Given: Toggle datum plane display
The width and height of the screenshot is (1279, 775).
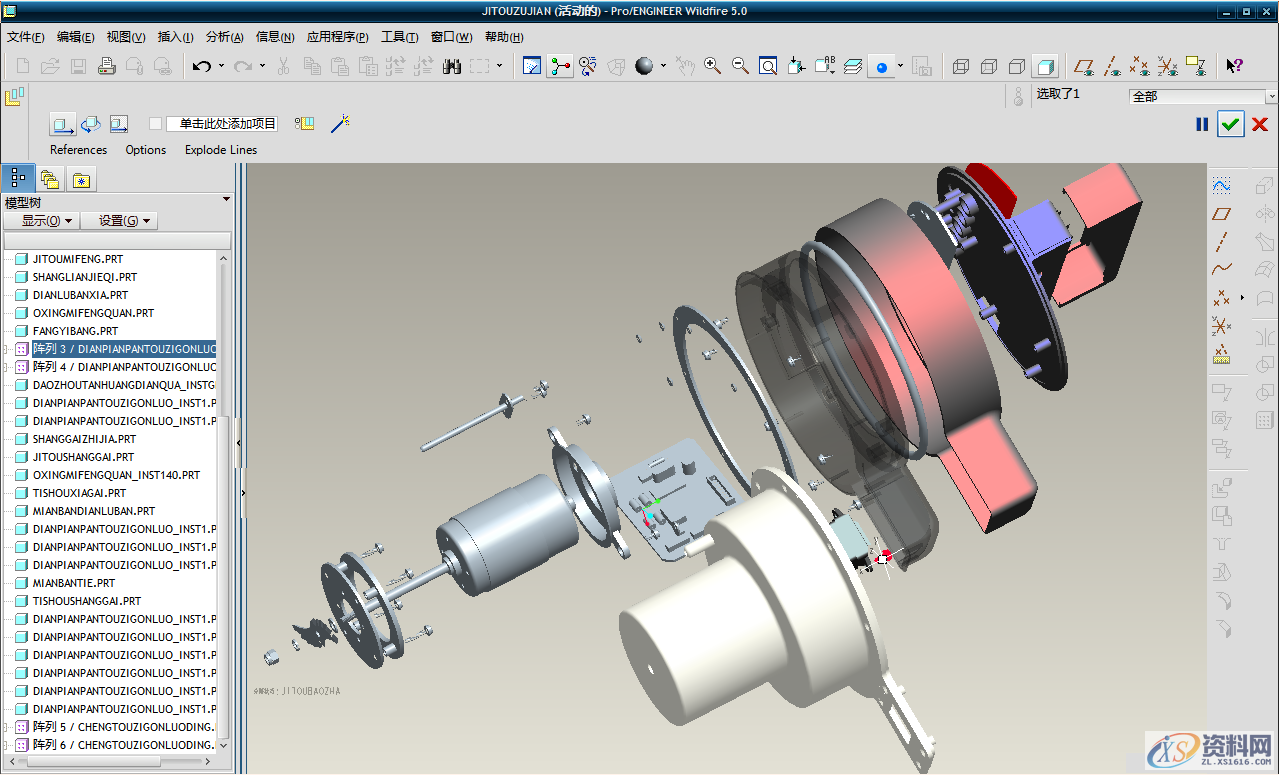Looking at the screenshot, I should coord(1083,66).
